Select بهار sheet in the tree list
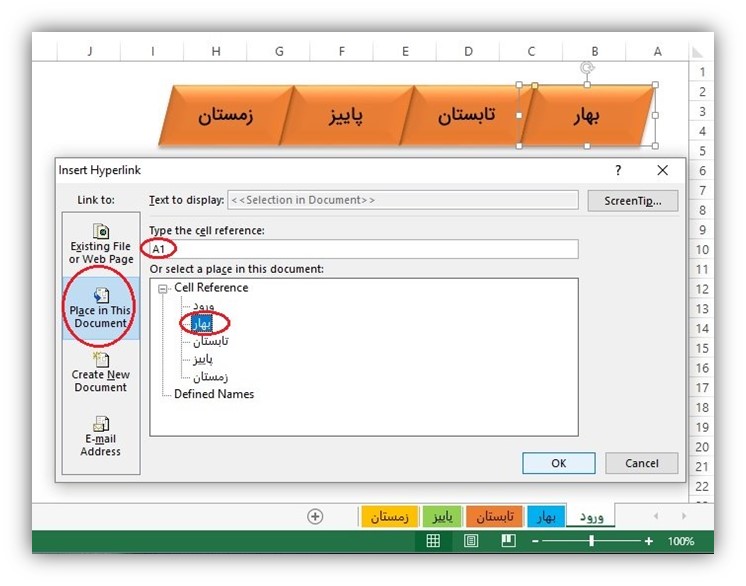This screenshot has width=746, height=586. click(204, 323)
